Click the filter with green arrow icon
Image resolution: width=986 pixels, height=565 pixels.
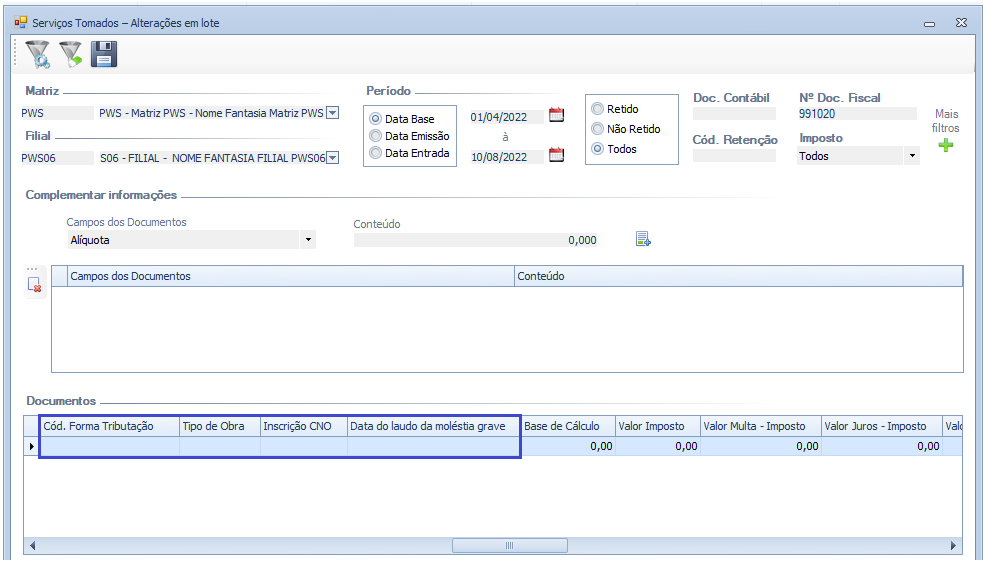[x=70, y=54]
